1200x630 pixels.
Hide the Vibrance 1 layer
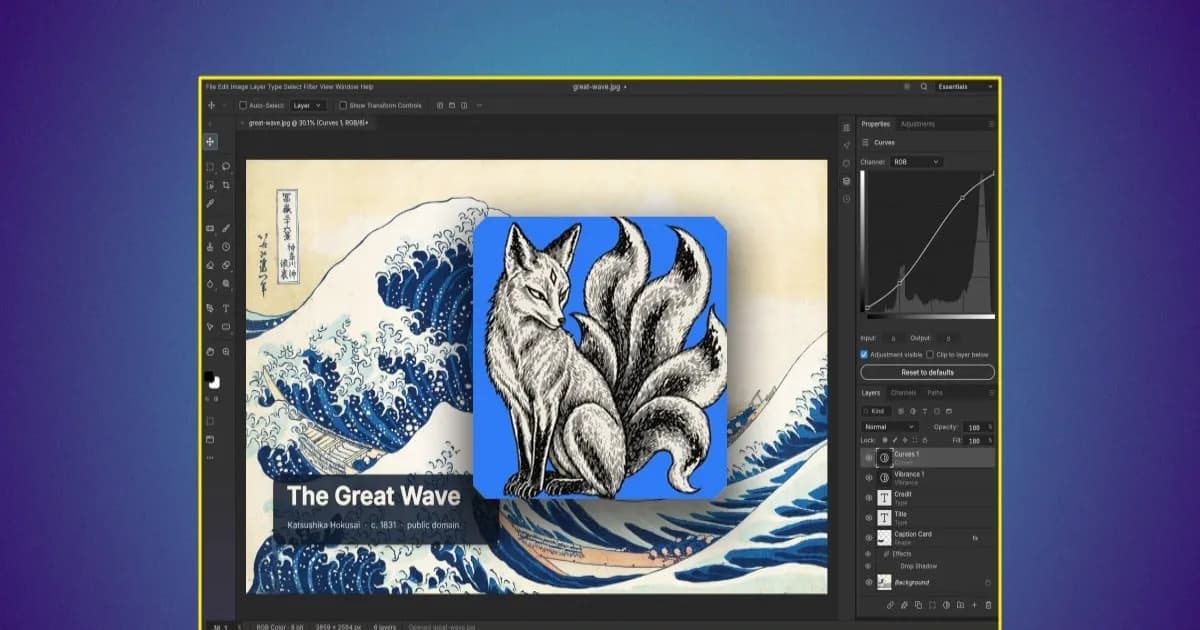pos(868,478)
